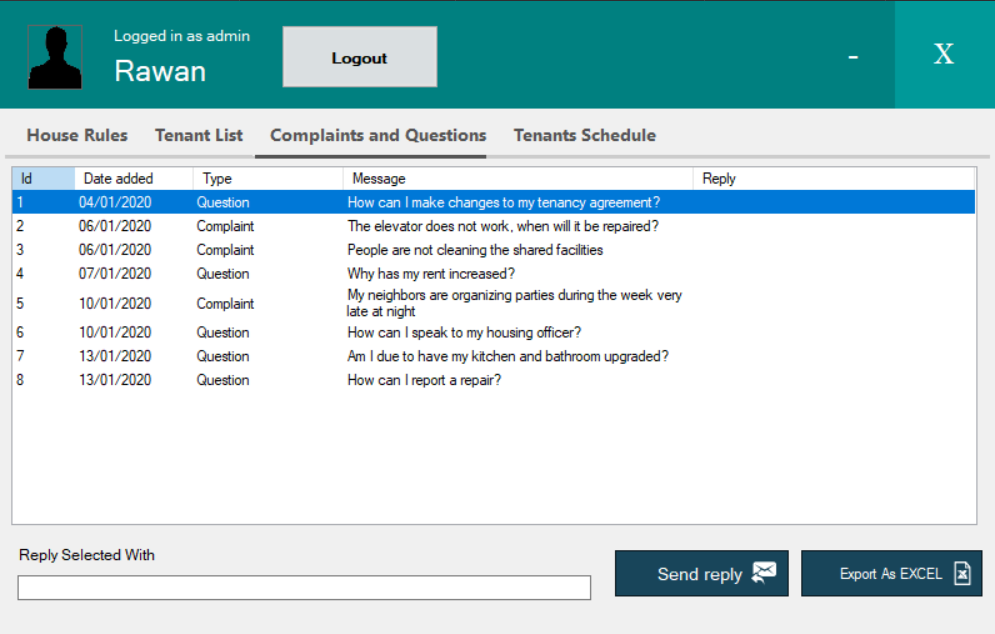Click the 'Logged in as admin' label
Image resolution: width=995 pixels, height=634 pixels.
pyautogui.click(x=182, y=36)
